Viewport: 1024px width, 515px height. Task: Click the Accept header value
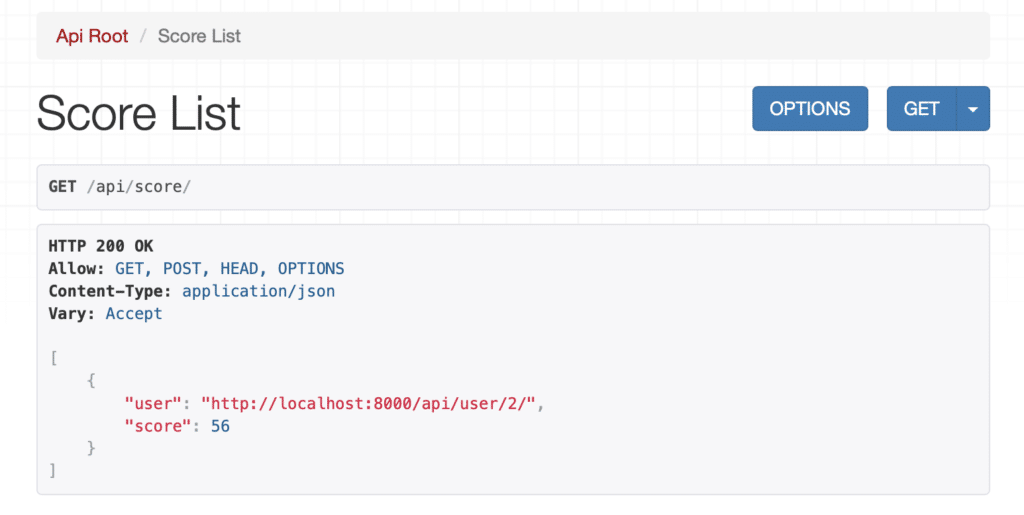click(x=133, y=313)
